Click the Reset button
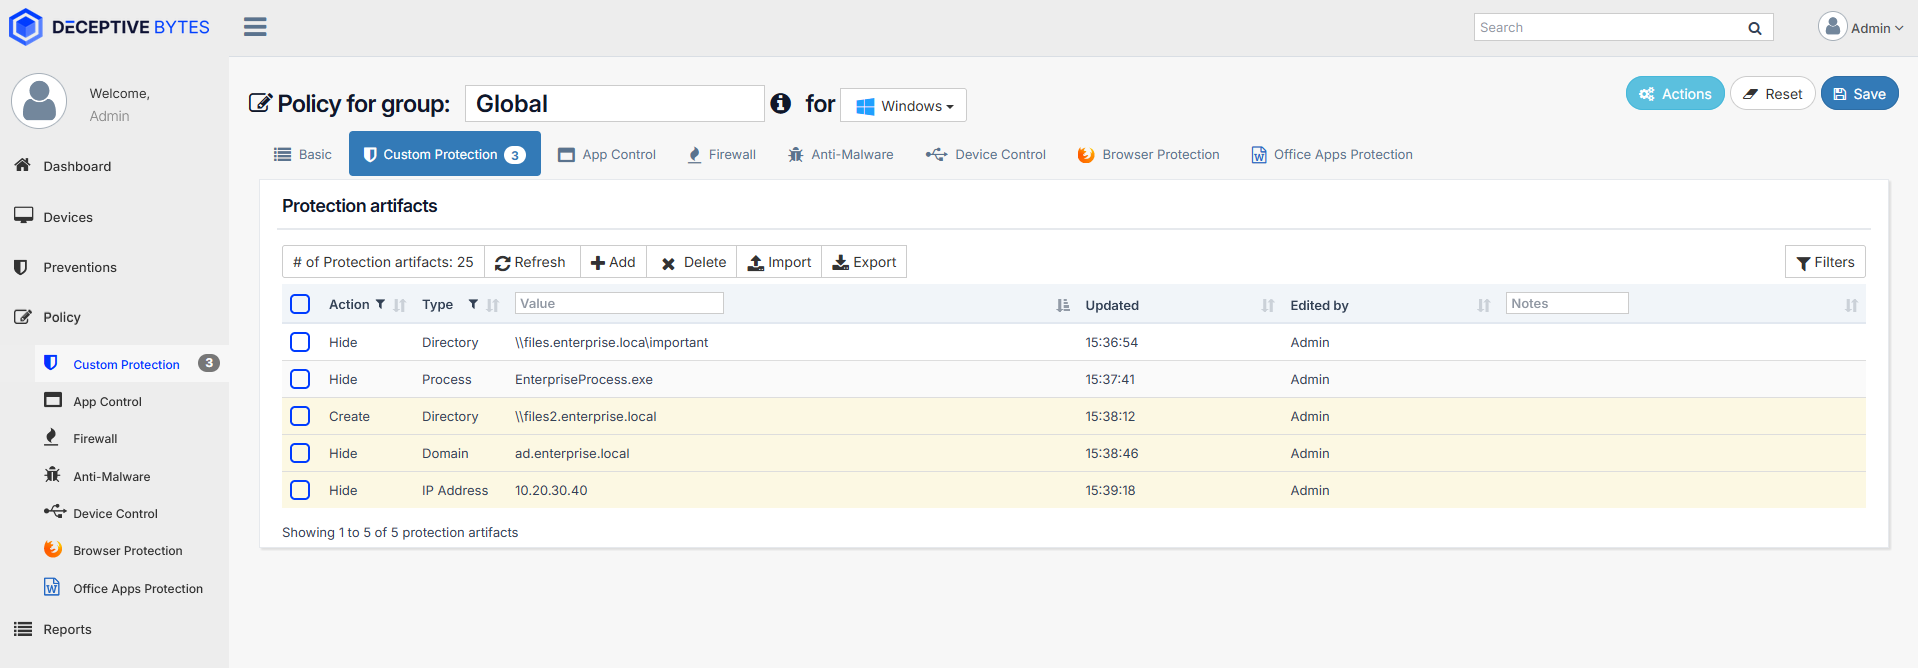 [x=1773, y=94]
